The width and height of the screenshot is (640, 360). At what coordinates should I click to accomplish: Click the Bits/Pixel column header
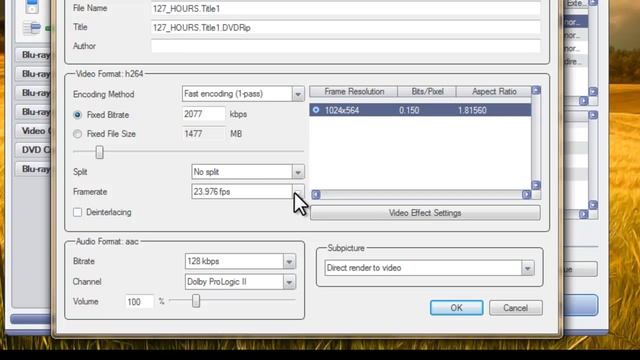point(427,91)
